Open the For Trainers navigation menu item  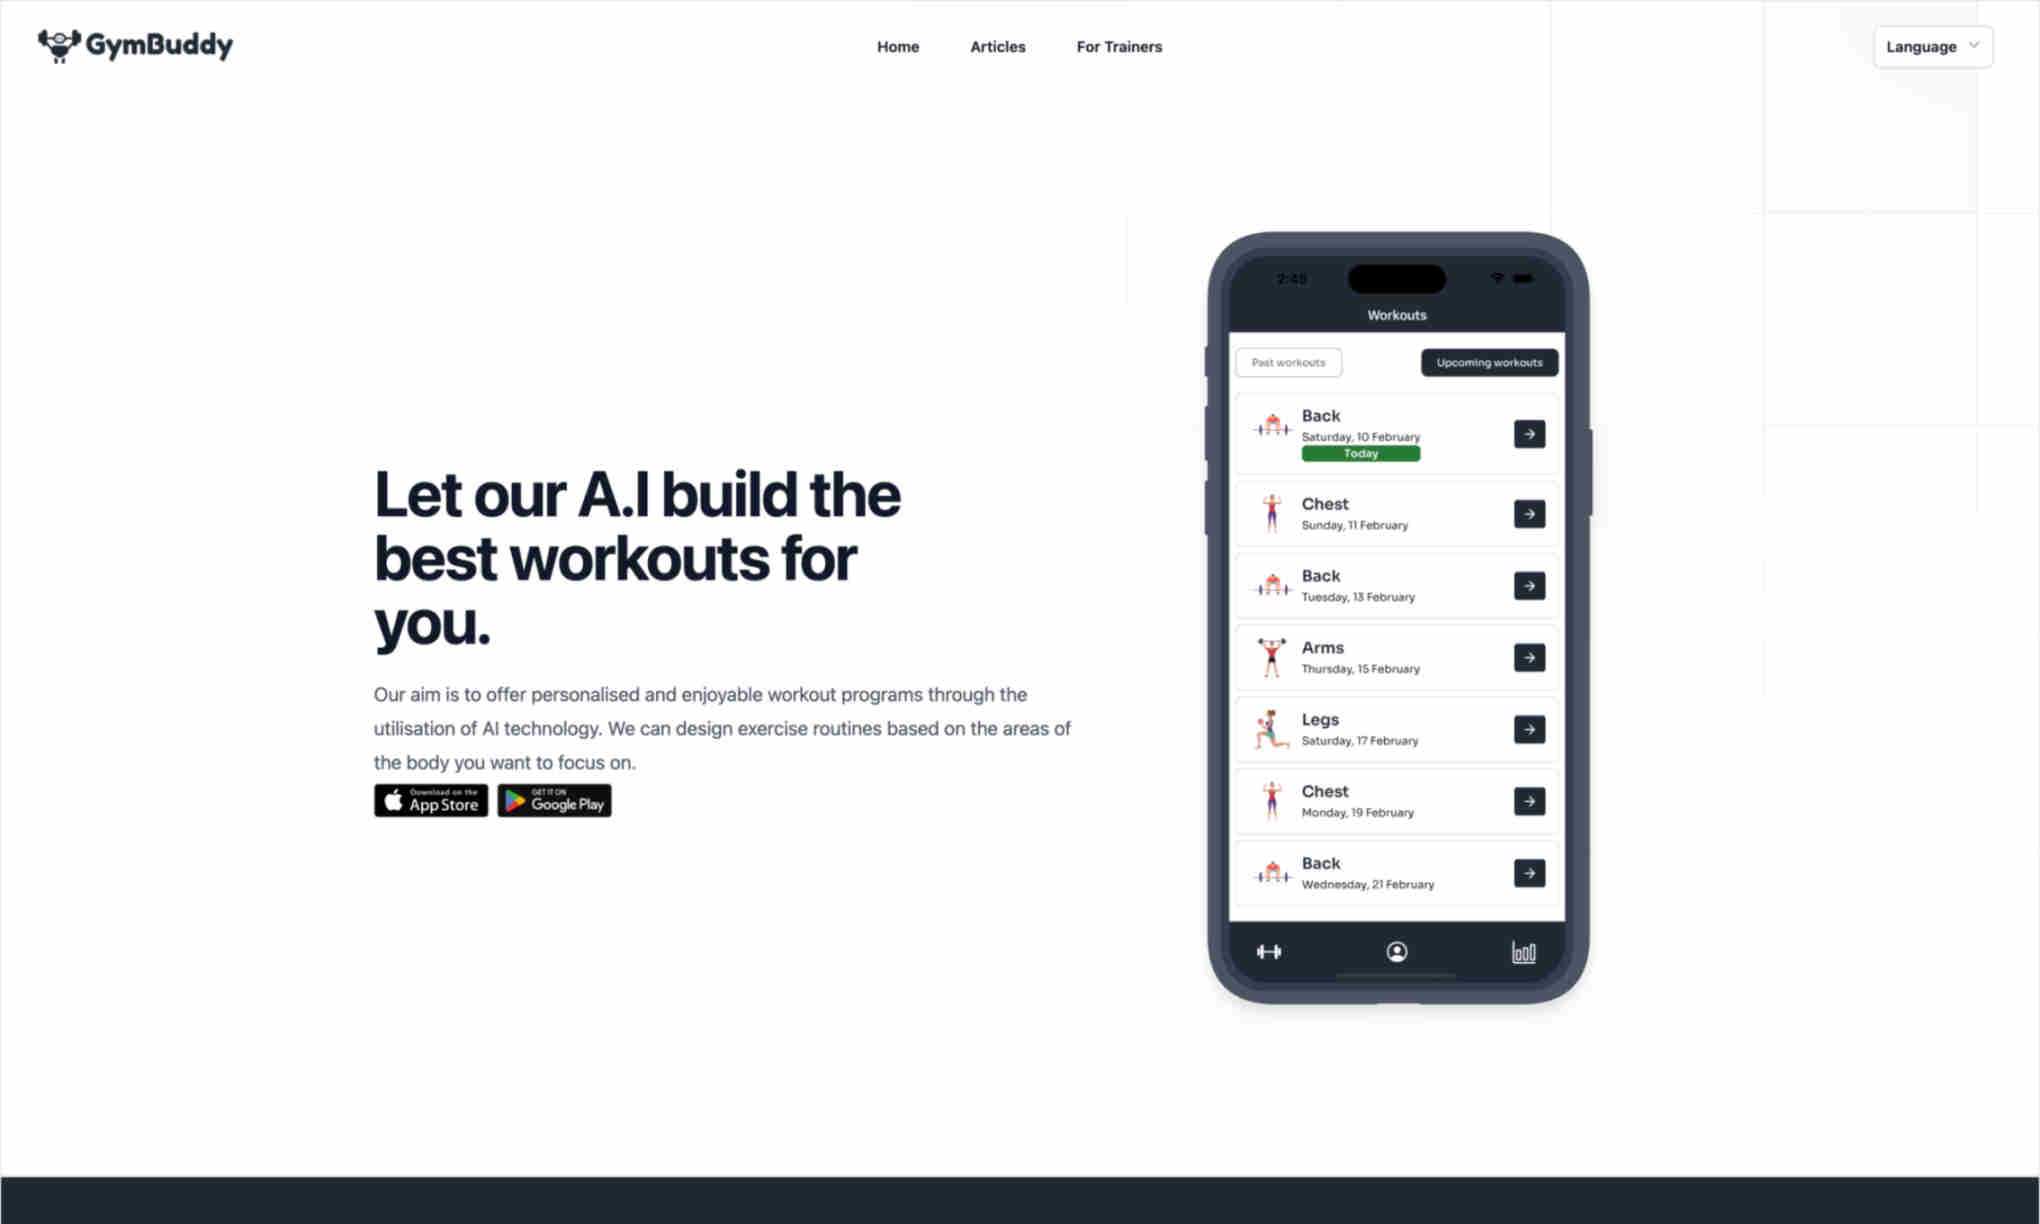[x=1119, y=47]
